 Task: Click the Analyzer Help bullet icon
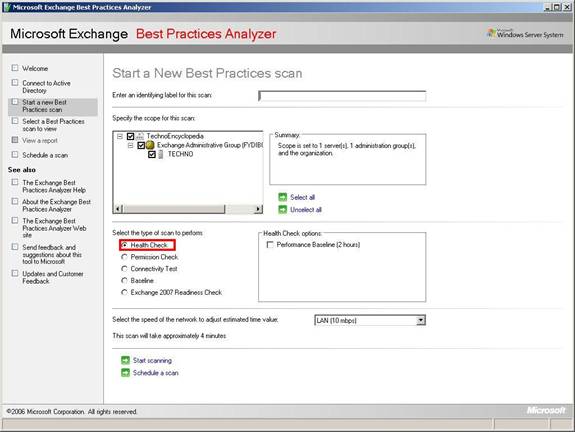(x=15, y=182)
